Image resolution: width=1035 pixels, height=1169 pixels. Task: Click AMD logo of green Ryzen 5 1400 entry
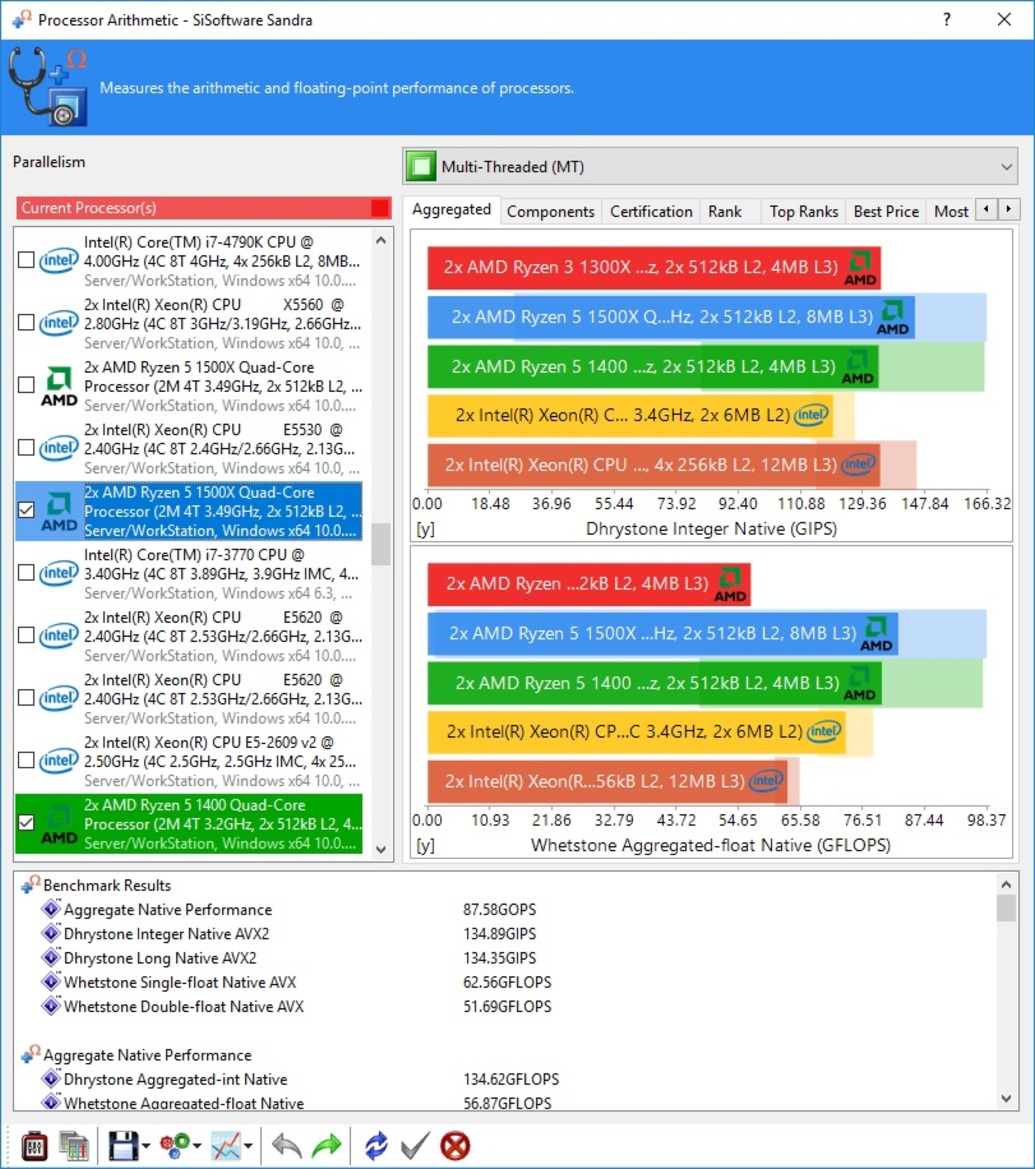59,825
